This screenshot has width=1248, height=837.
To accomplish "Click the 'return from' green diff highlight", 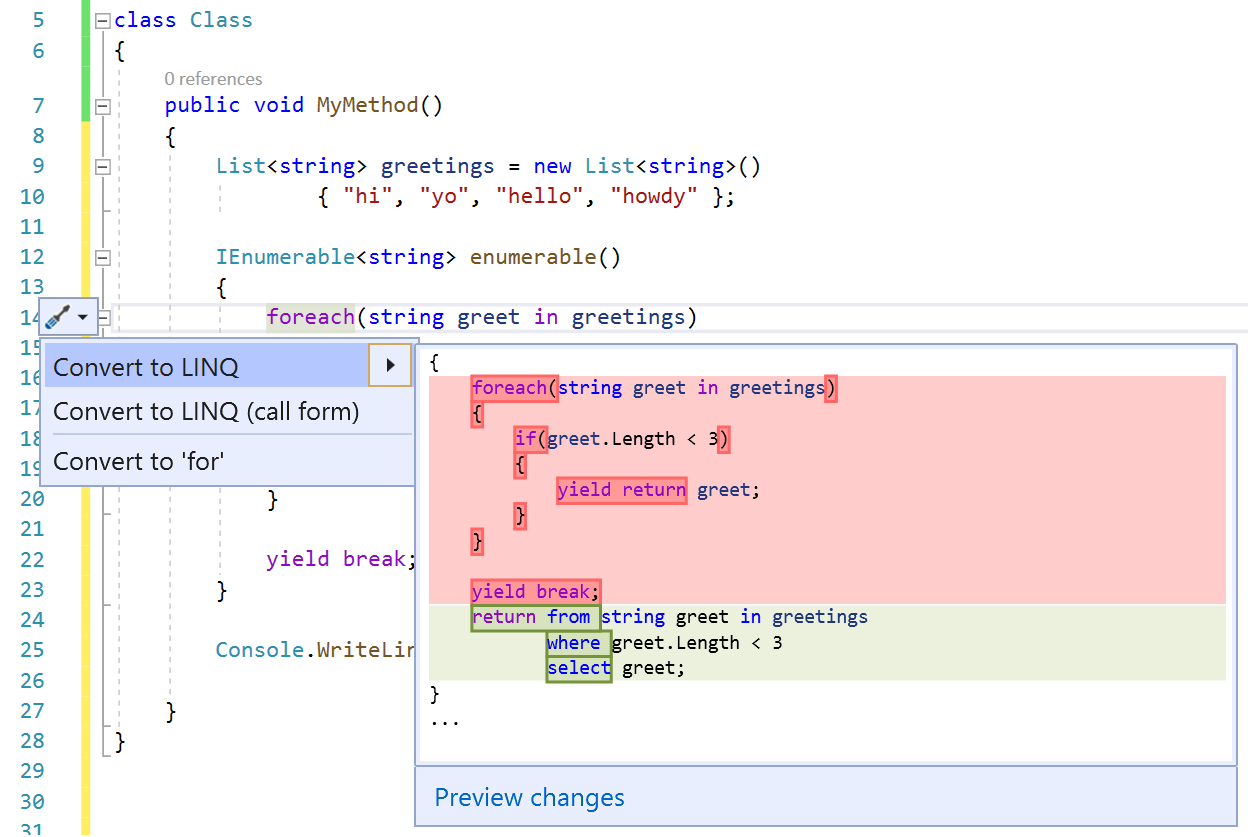I will [x=534, y=616].
